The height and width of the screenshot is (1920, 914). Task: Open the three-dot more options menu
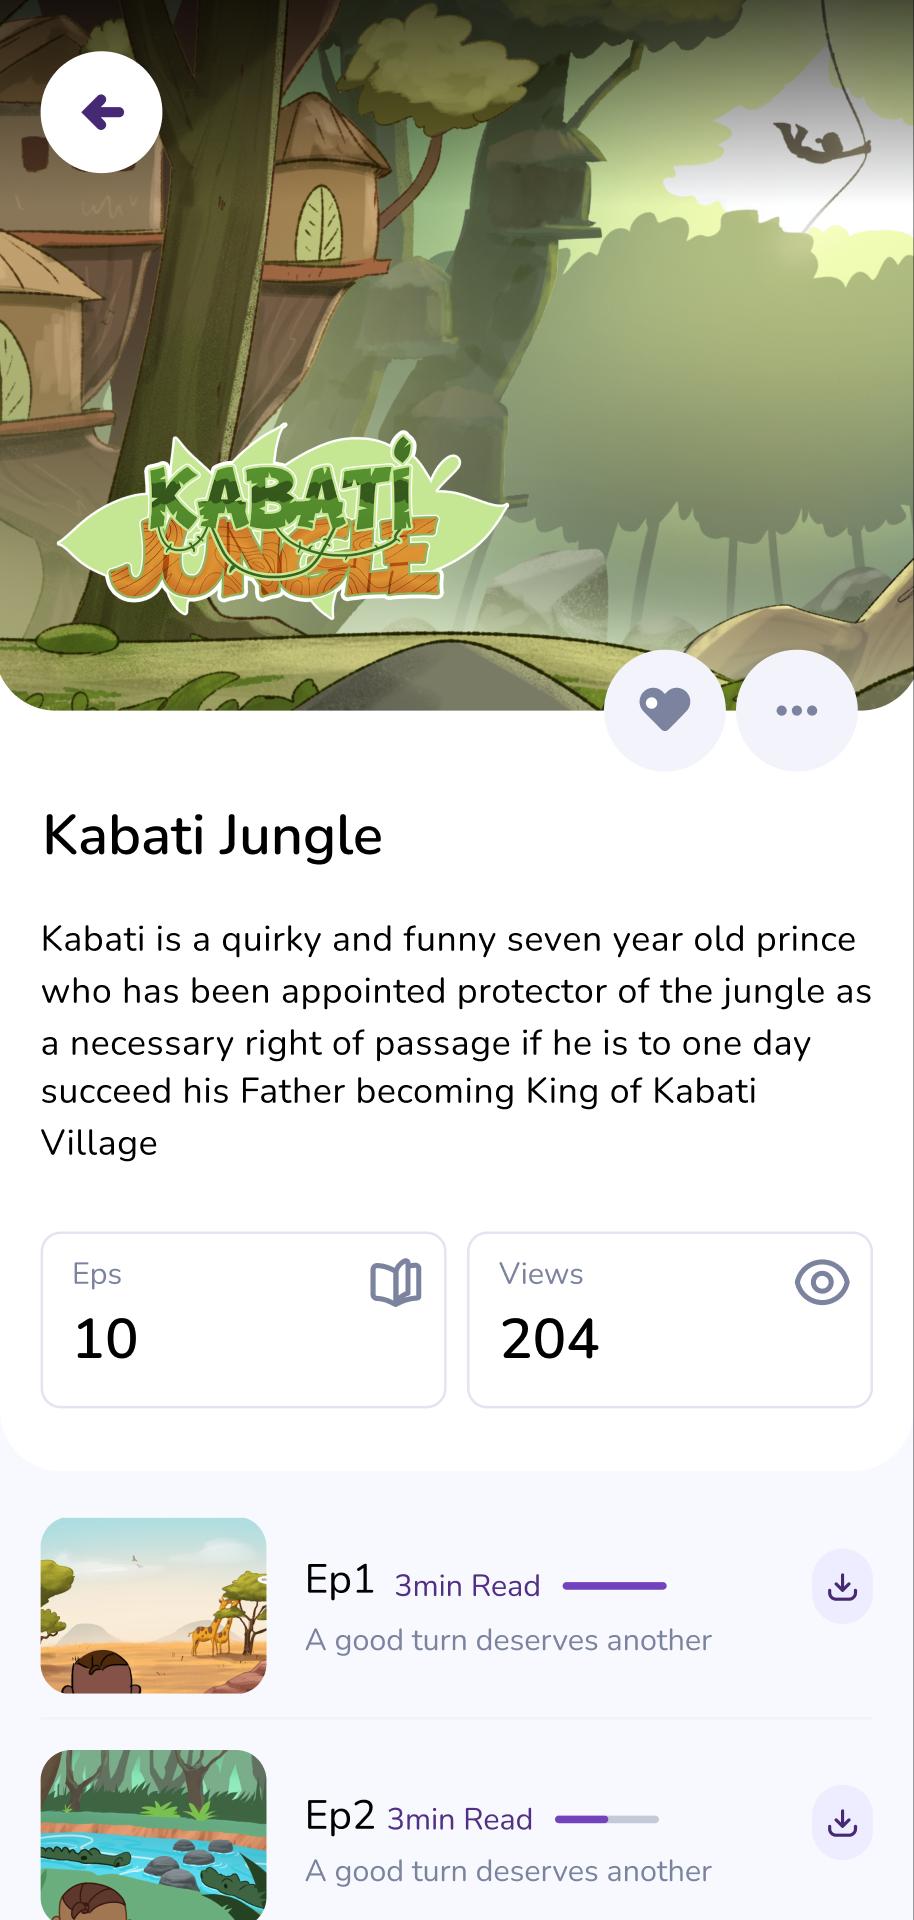point(797,711)
